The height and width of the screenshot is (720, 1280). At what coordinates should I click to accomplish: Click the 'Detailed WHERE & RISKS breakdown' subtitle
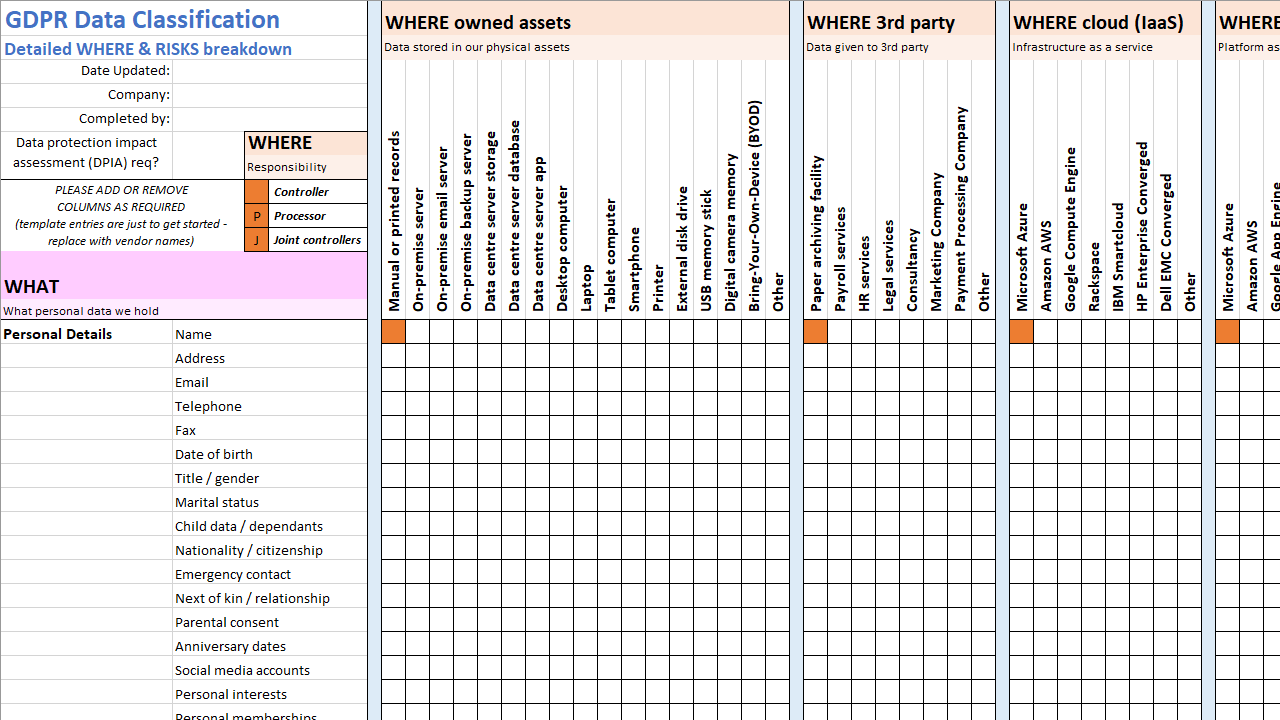[x=148, y=49]
